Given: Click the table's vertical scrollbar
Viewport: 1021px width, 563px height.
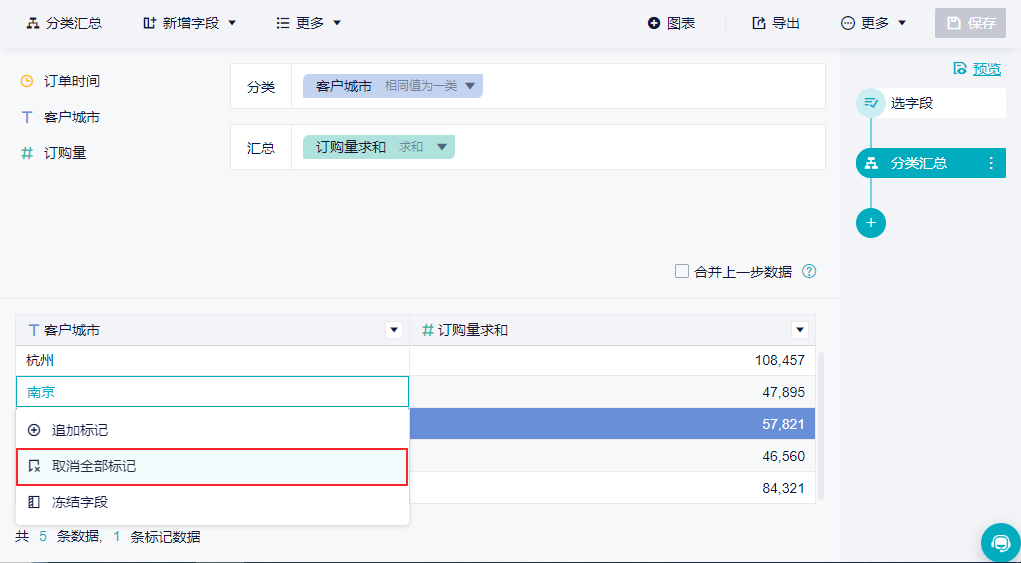Looking at the screenshot, I should pyautogui.click(x=822, y=425).
